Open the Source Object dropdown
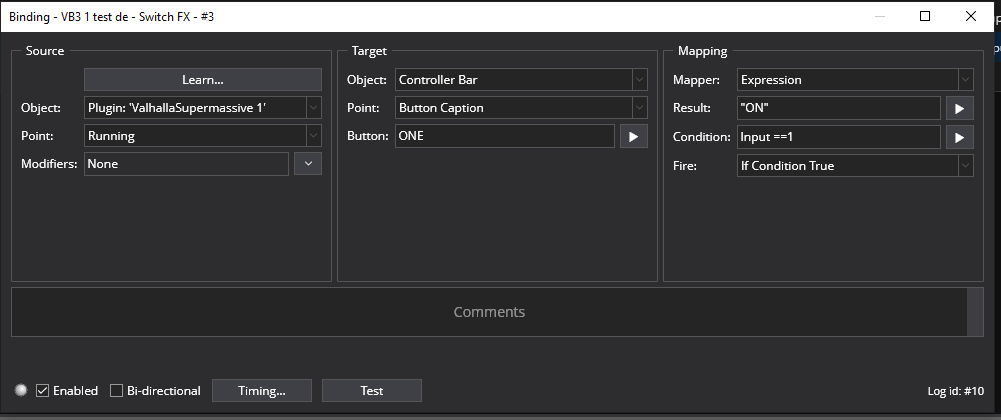Screen dimensions: 1001x420 pos(313,108)
